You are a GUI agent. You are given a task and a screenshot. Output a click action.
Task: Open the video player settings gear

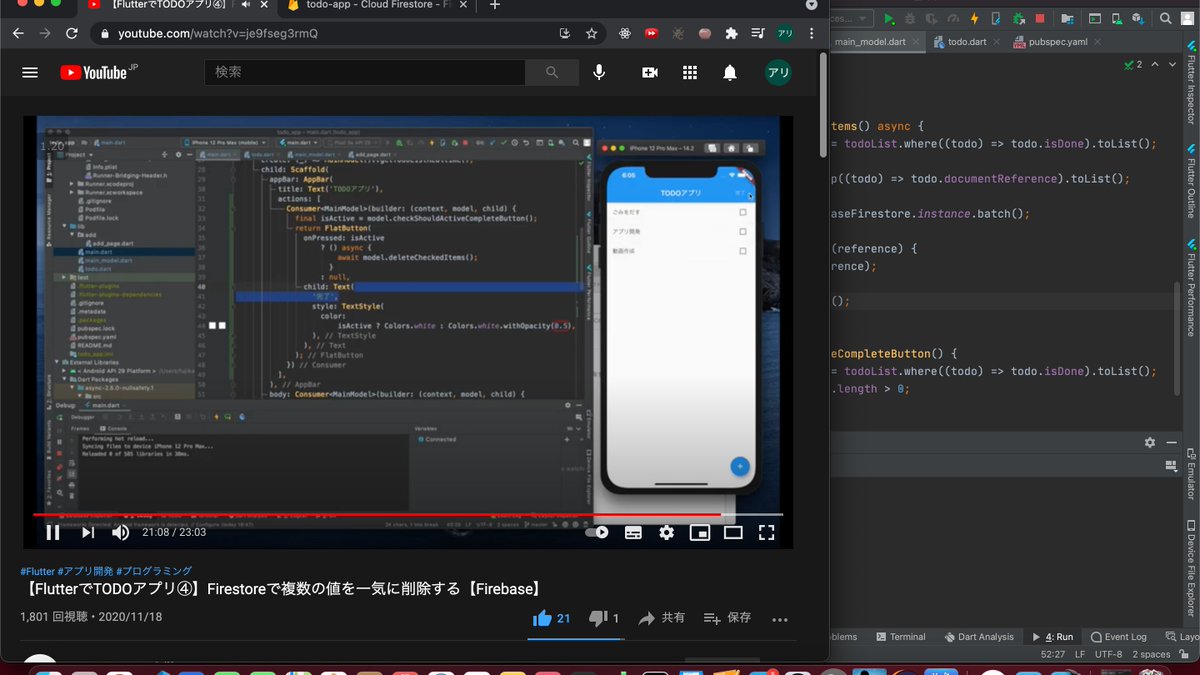click(666, 533)
